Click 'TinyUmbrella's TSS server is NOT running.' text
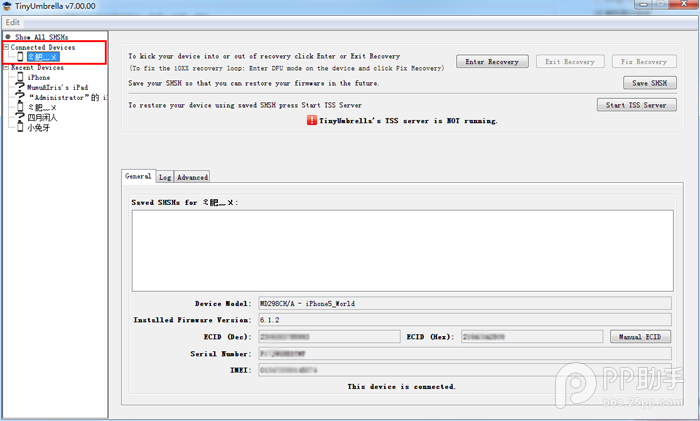Image resolution: width=700 pixels, height=421 pixels. coord(408,121)
